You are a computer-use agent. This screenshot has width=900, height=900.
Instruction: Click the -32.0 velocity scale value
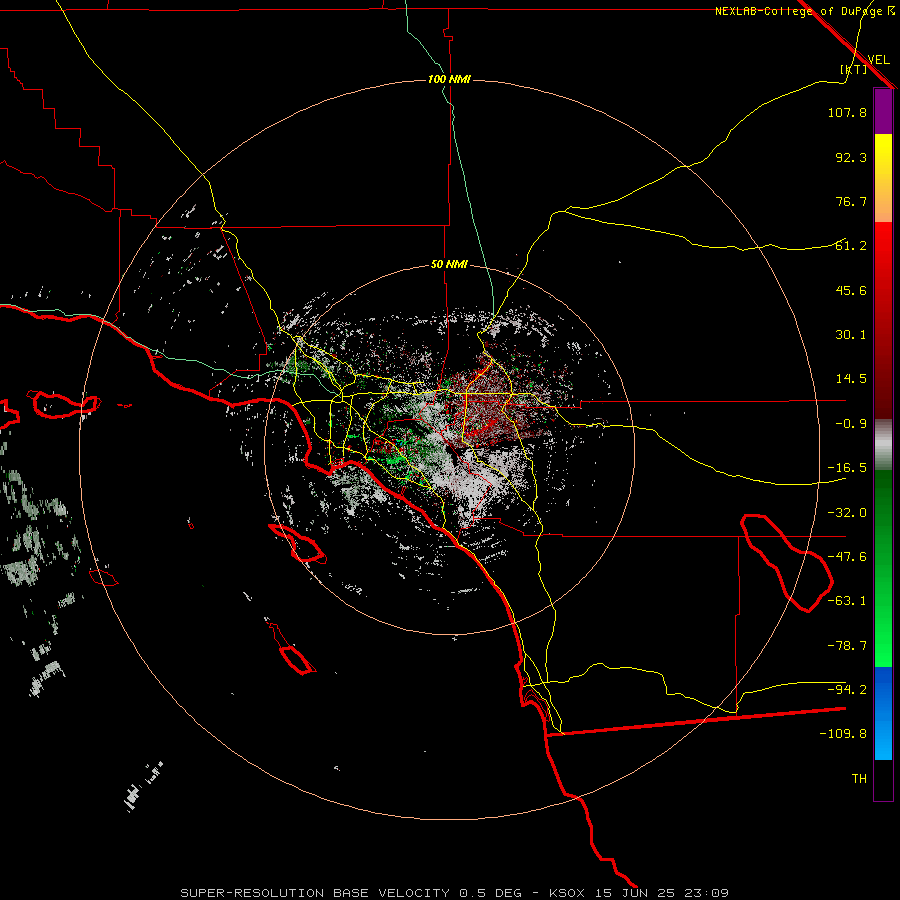click(847, 513)
